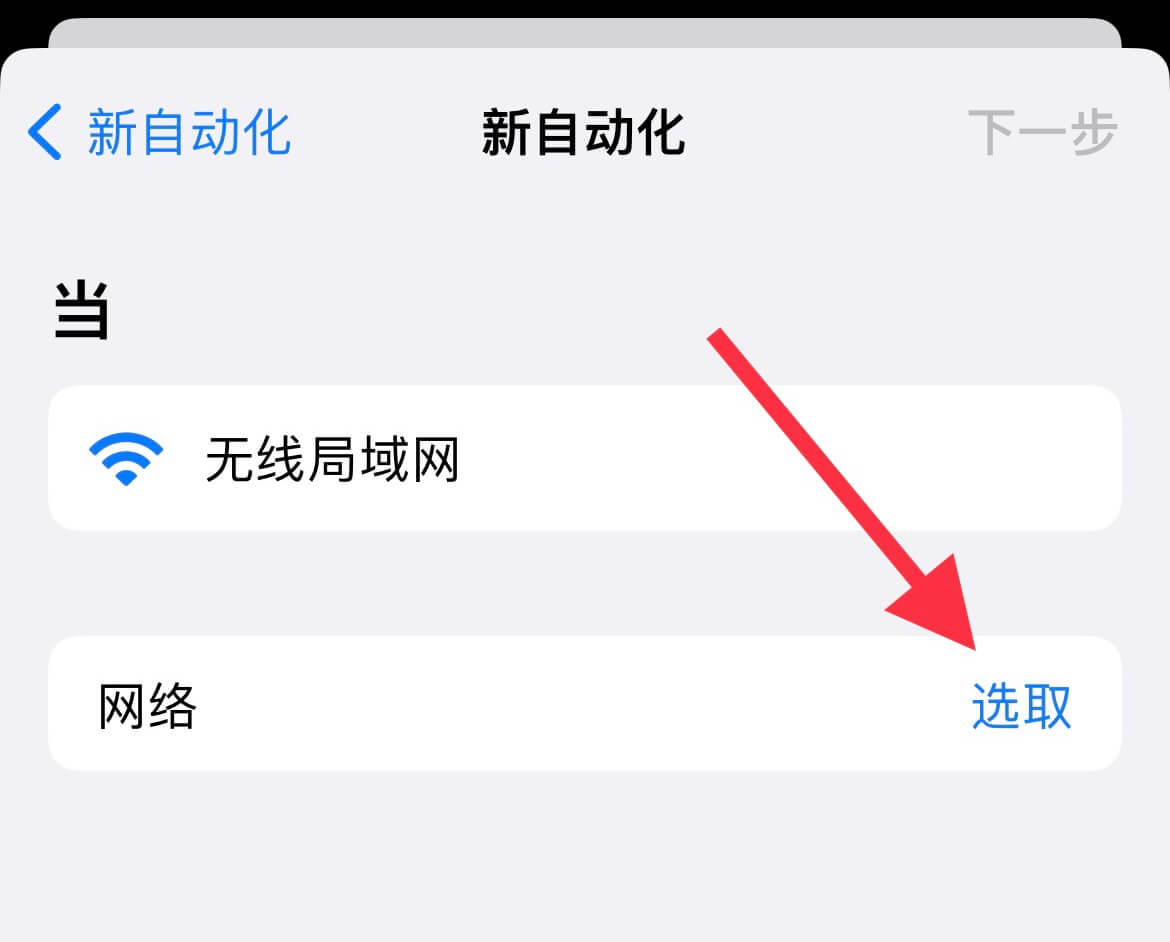The image size is (1170, 942).
Task: Tap the blue 选取 link
Action: [x=1021, y=705]
